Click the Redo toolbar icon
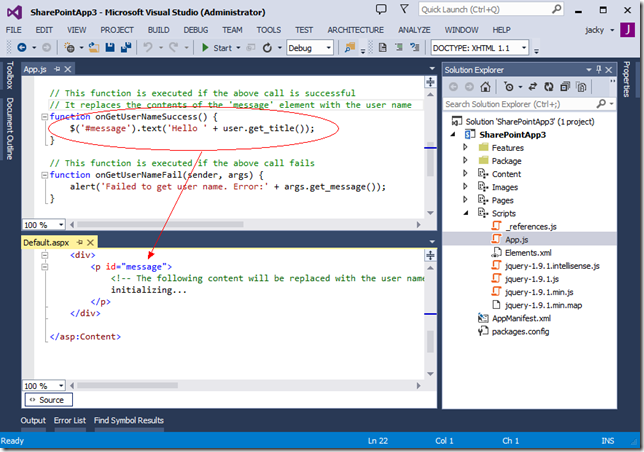 (x=174, y=48)
